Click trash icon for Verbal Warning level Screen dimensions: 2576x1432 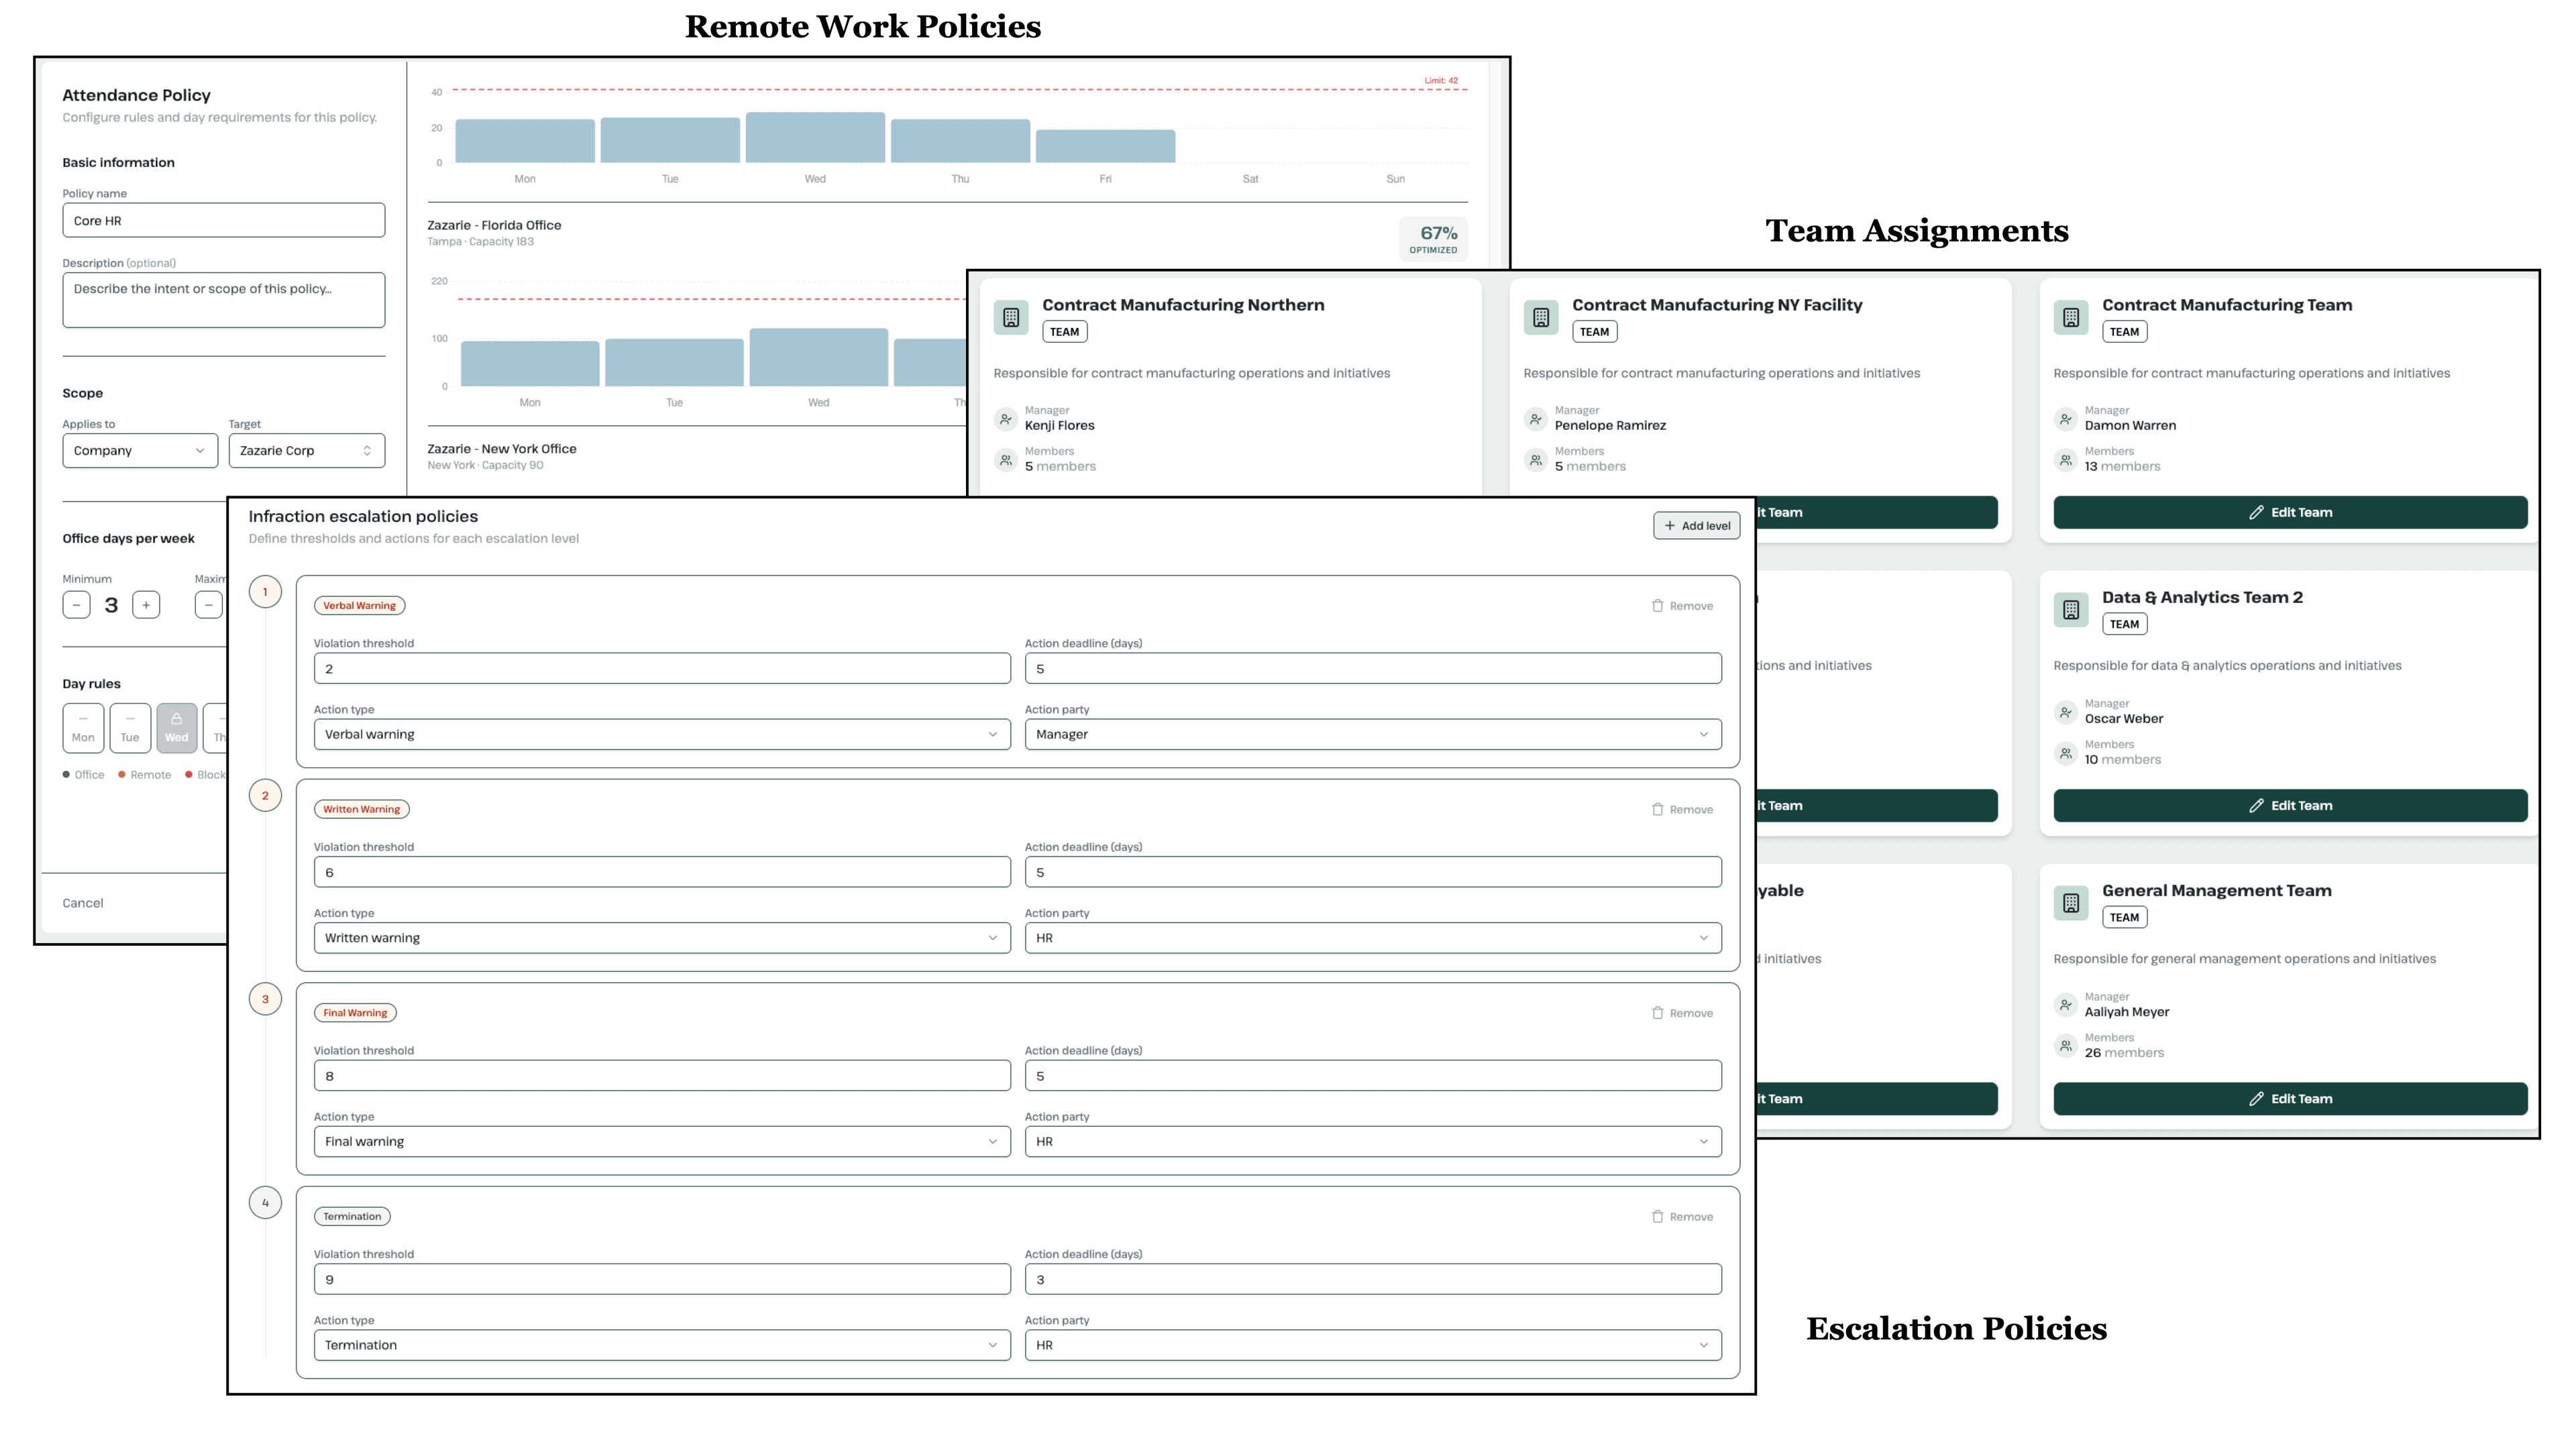point(1657,605)
